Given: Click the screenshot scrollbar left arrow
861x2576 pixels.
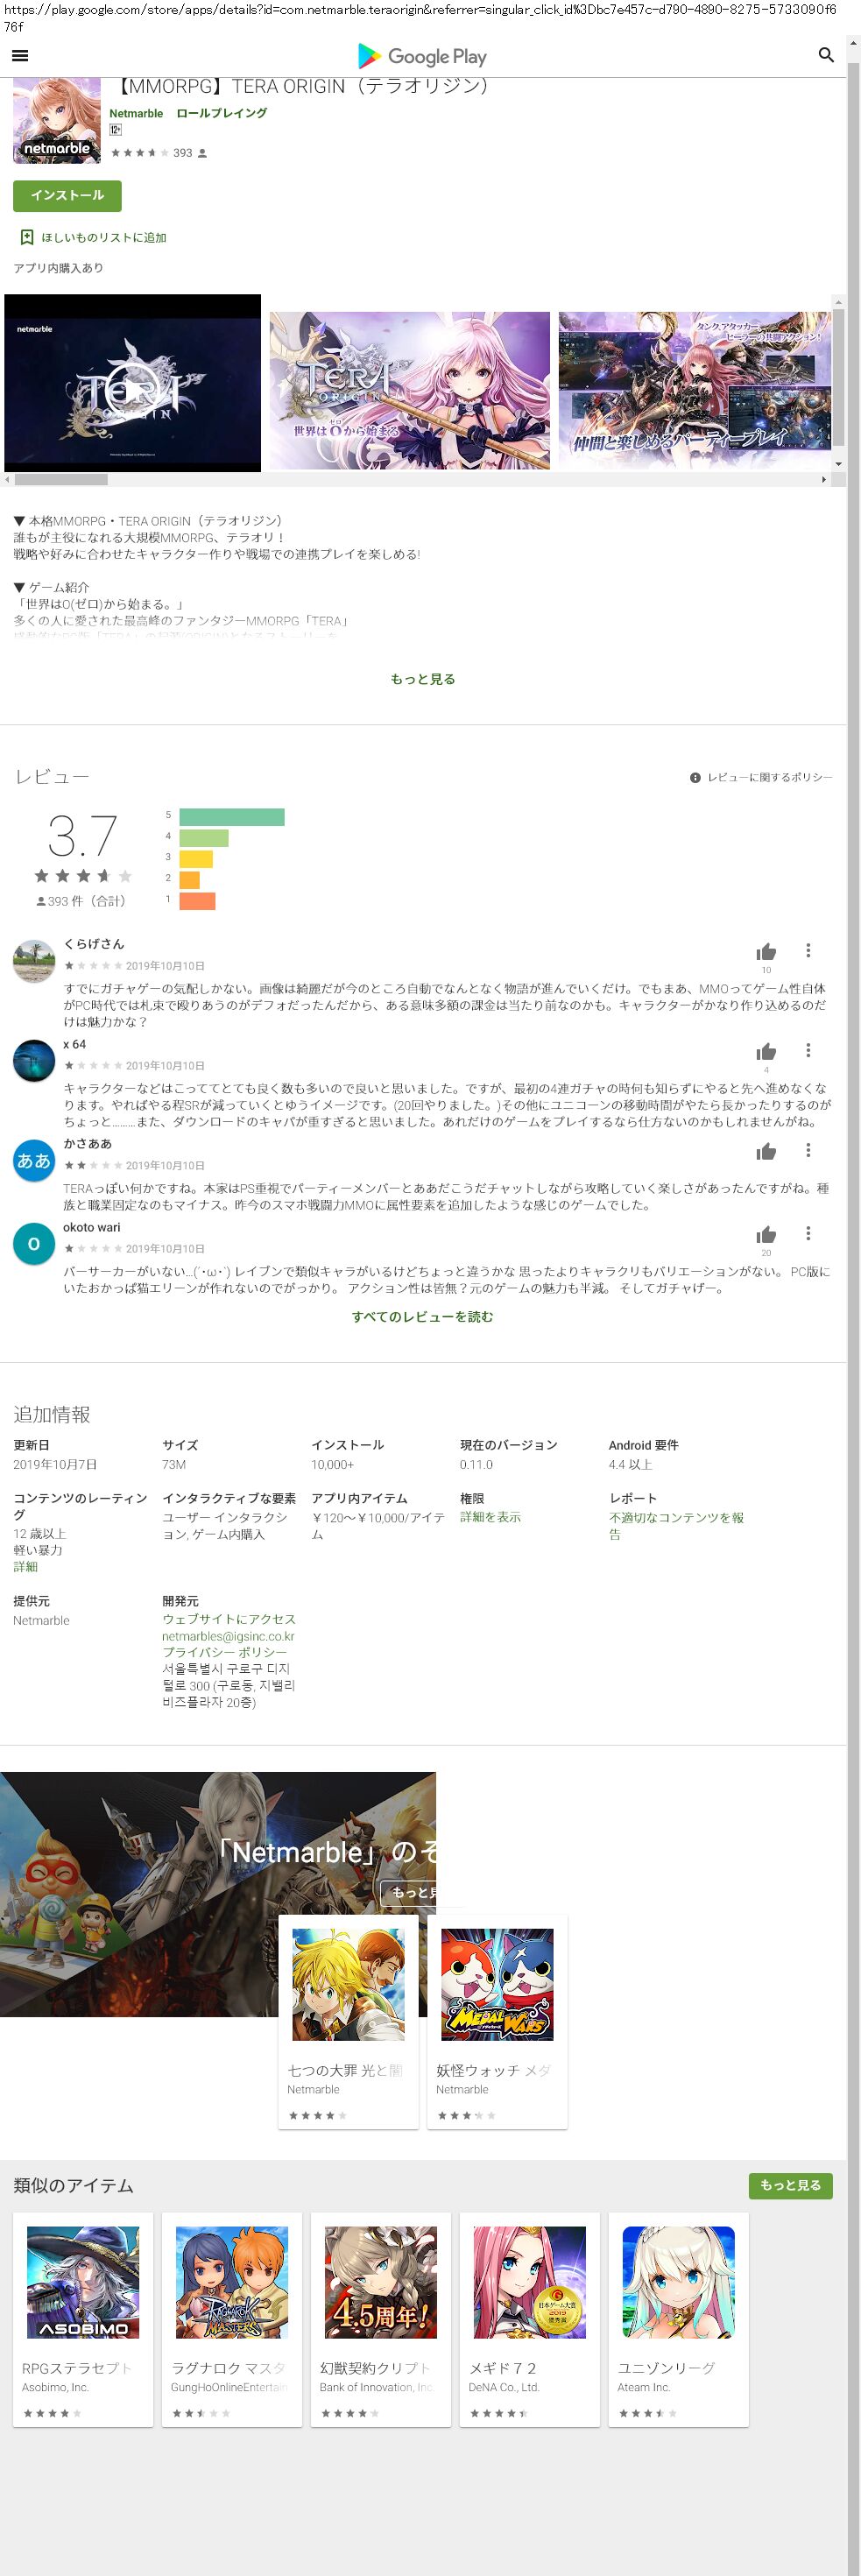Looking at the screenshot, I should tap(7, 480).
